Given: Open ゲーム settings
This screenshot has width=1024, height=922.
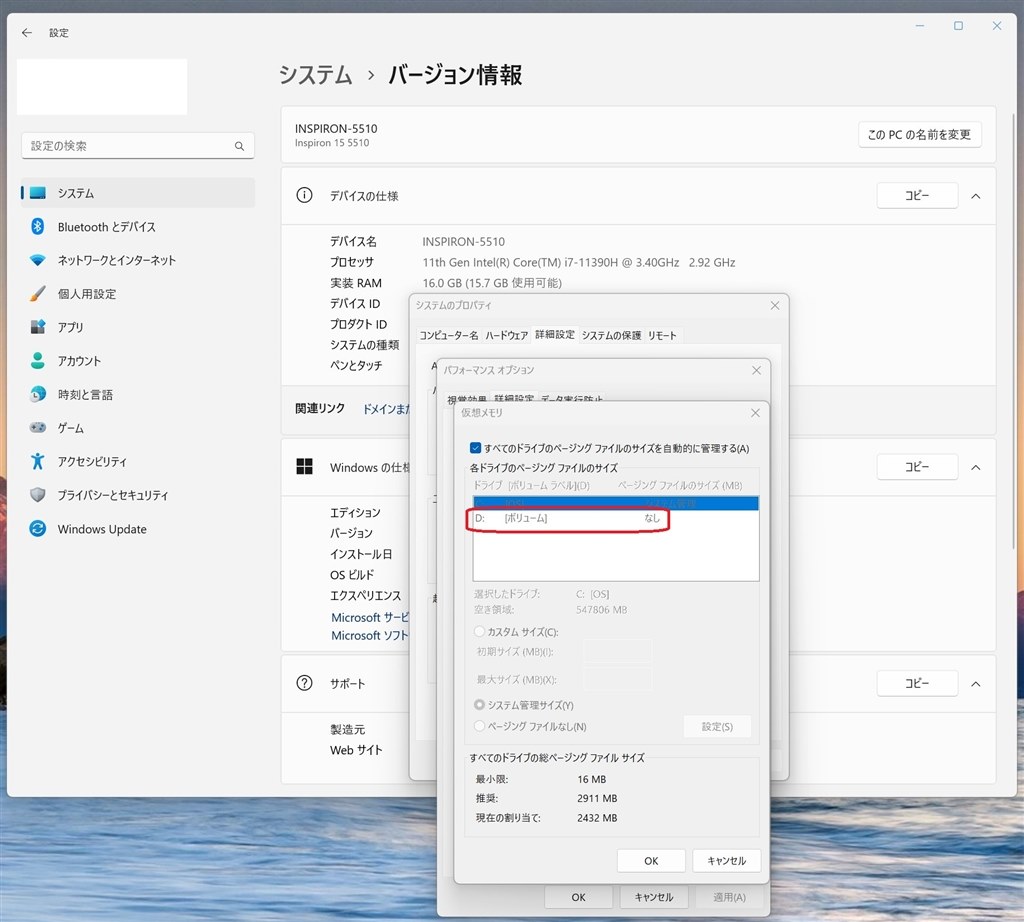Looking at the screenshot, I should (x=137, y=428).
